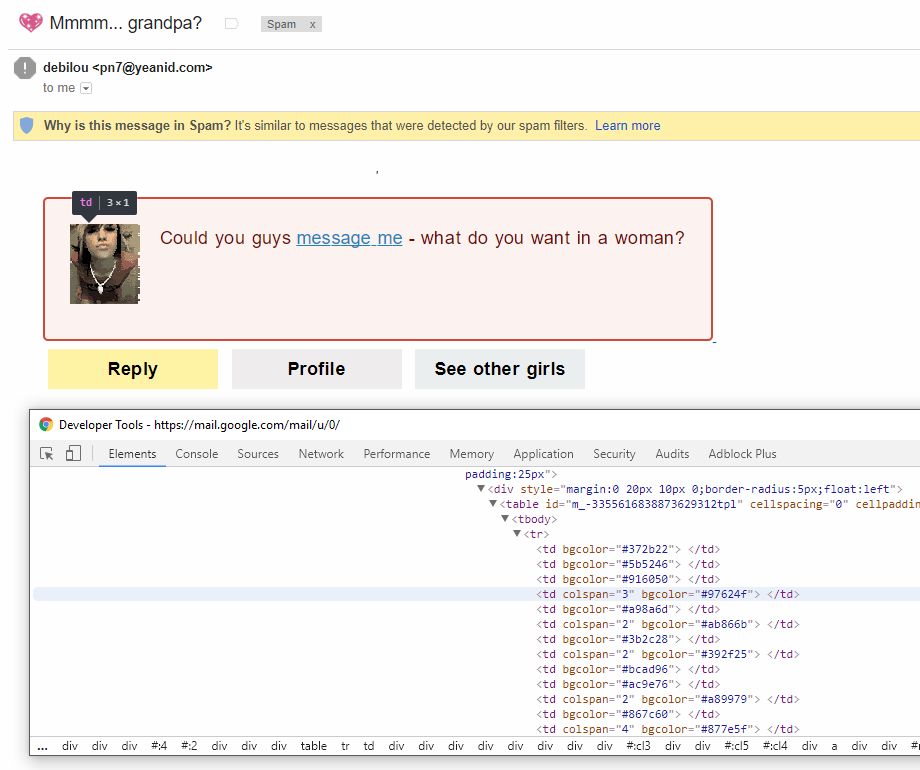The width and height of the screenshot is (920, 770).
Task: Click the Chrome icon in Developer Tools title
Action: 46,424
